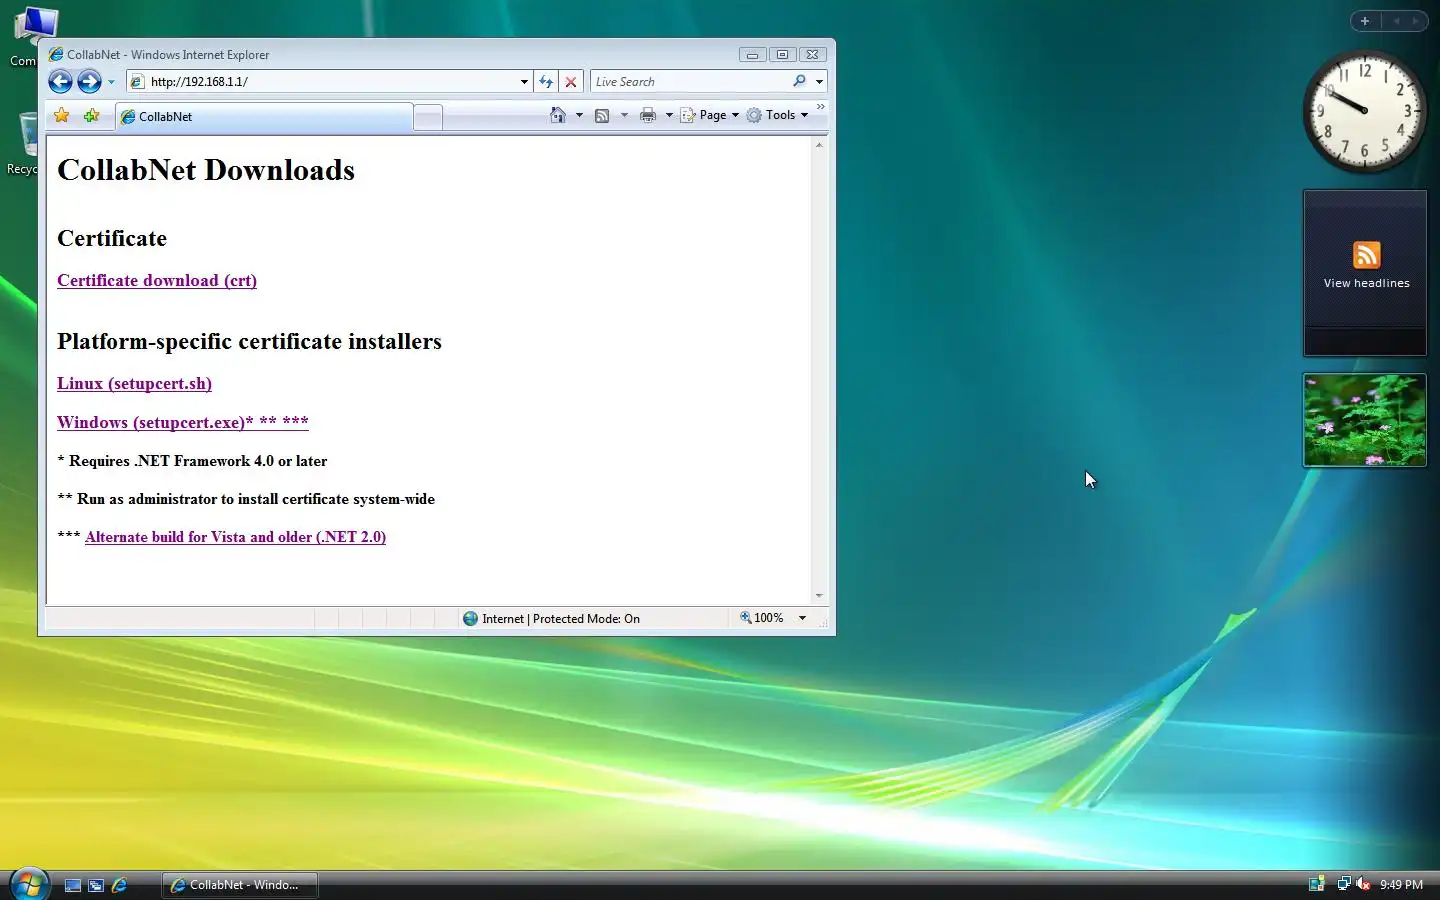Click the page scrollbar up arrow
The image size is (1440, 900).
click(x=819, y=146)
